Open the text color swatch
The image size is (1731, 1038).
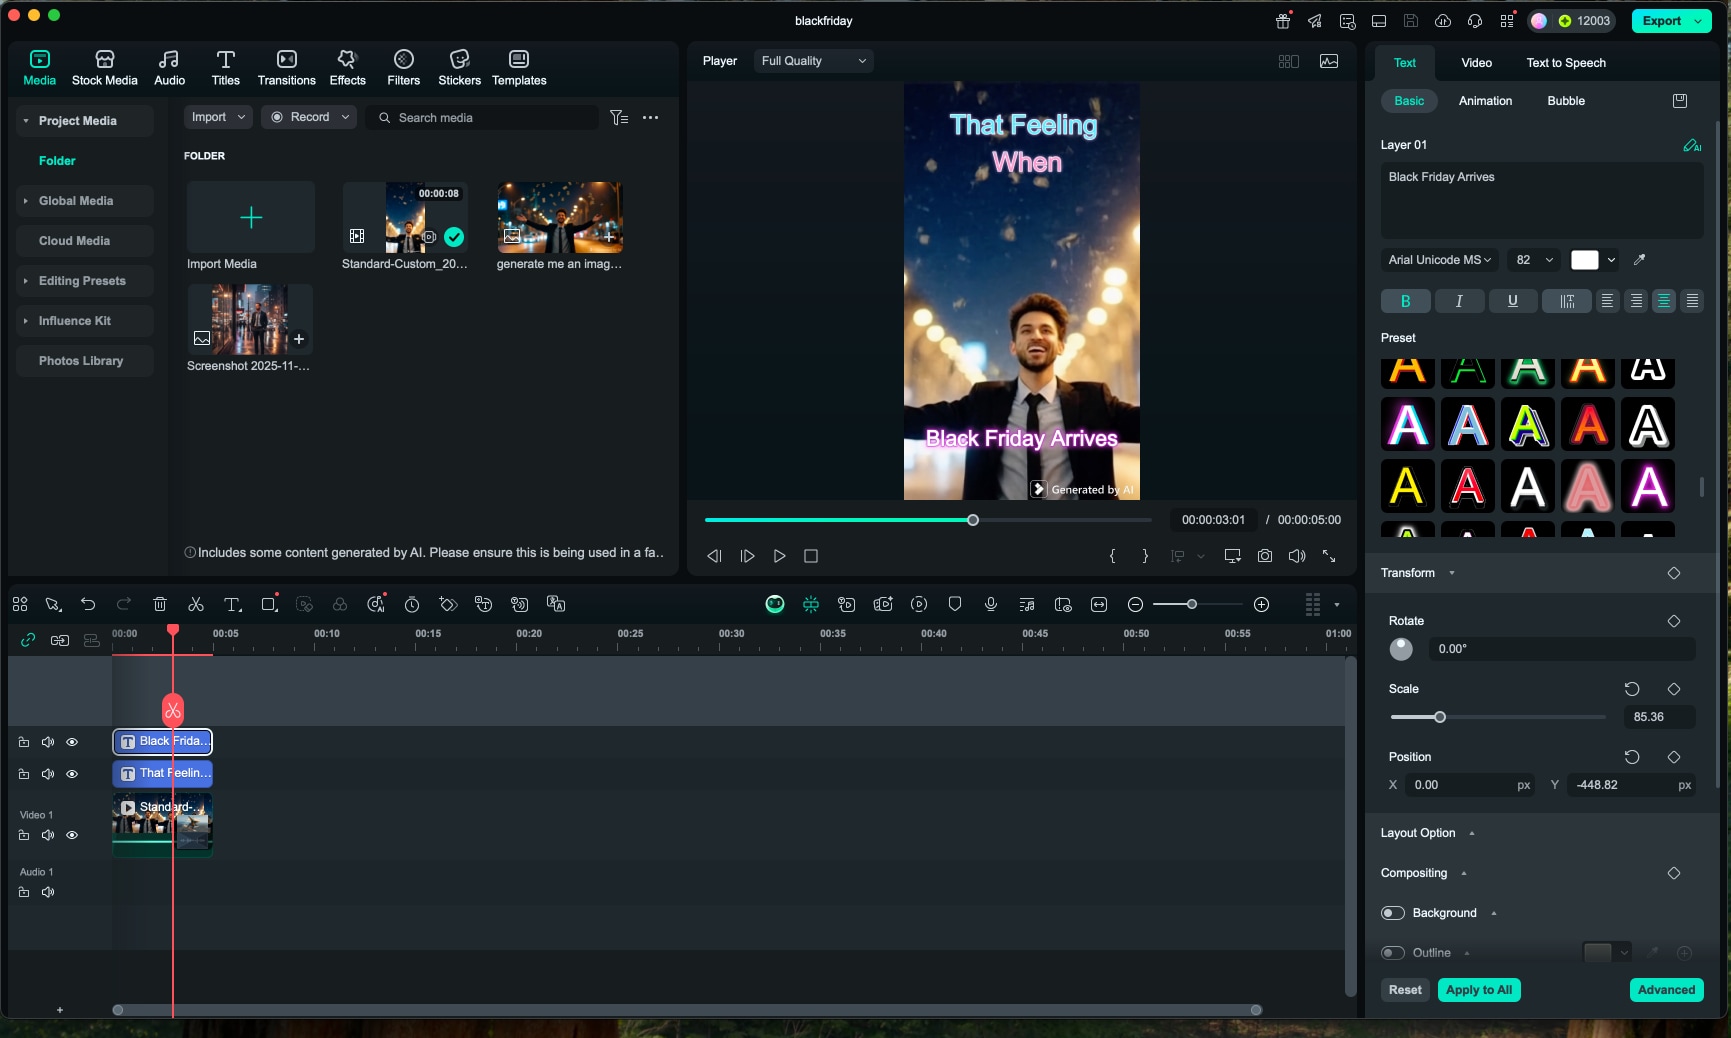1585,260
